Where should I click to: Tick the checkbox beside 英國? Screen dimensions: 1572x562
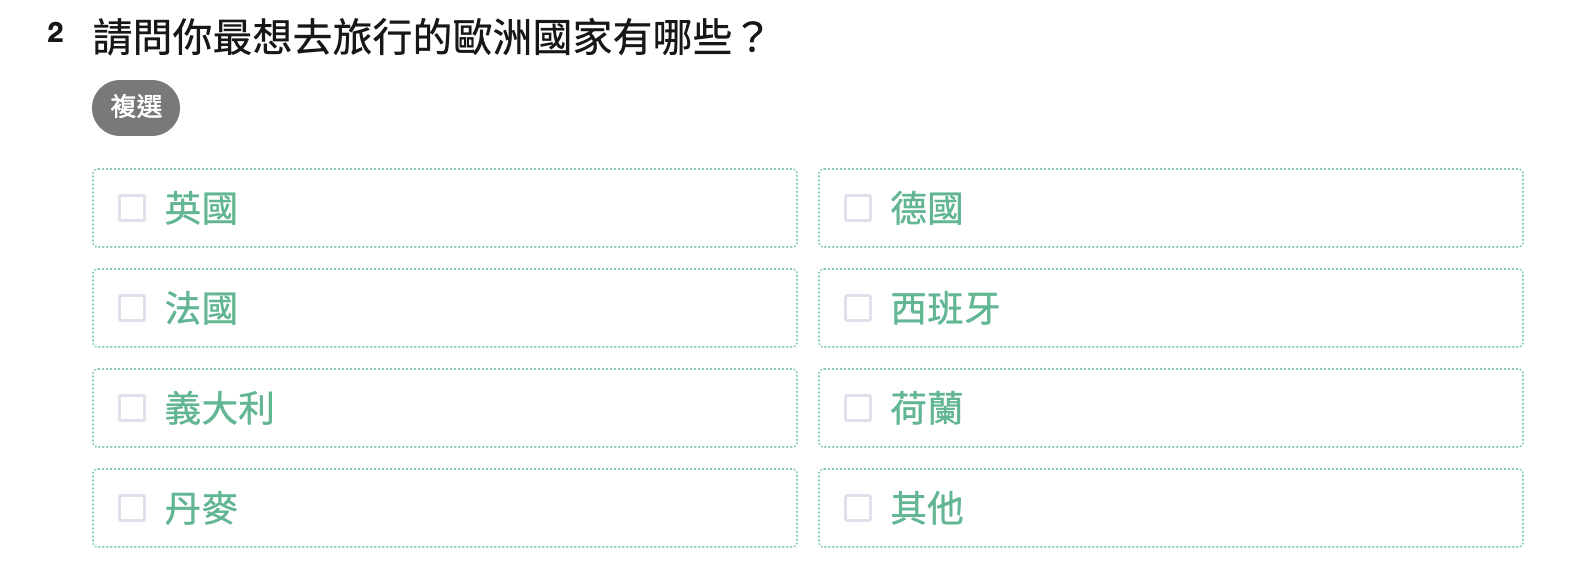pos(132,208)
